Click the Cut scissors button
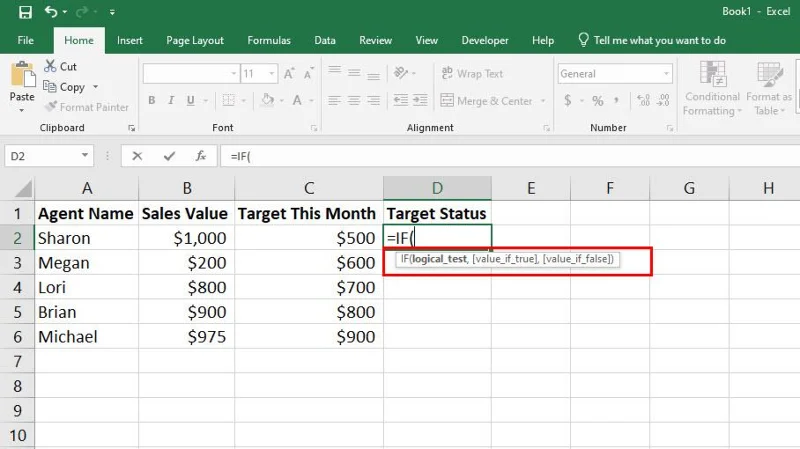Screen dimensions: 800x449 coord(60,66)
